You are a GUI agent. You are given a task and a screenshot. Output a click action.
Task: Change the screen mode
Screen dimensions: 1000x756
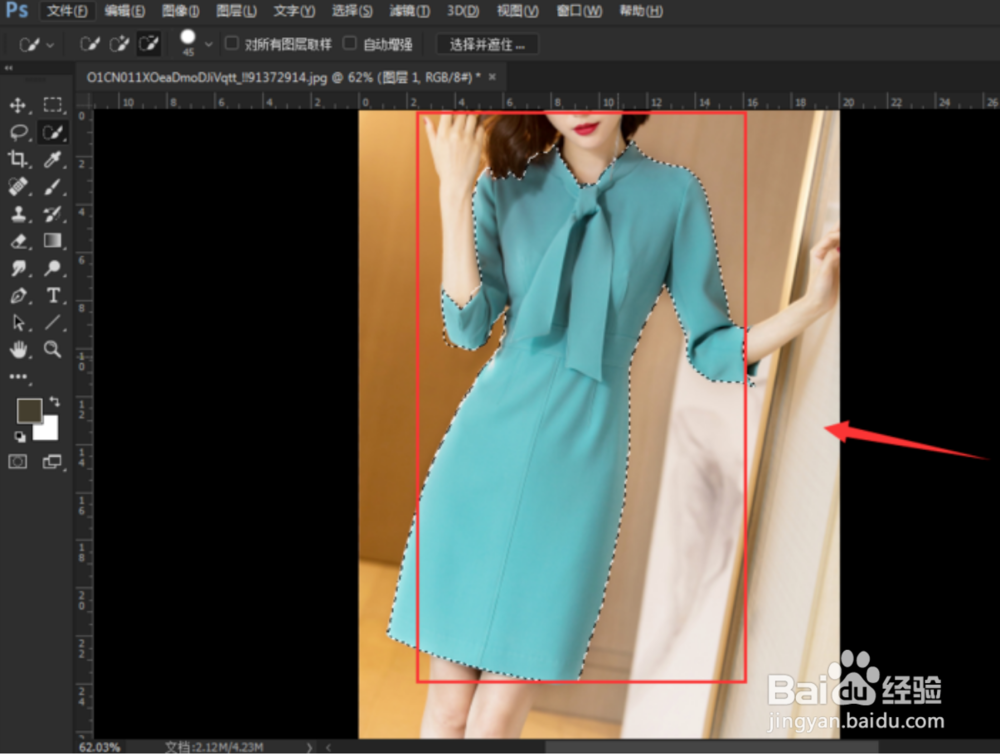coord(52,461)
